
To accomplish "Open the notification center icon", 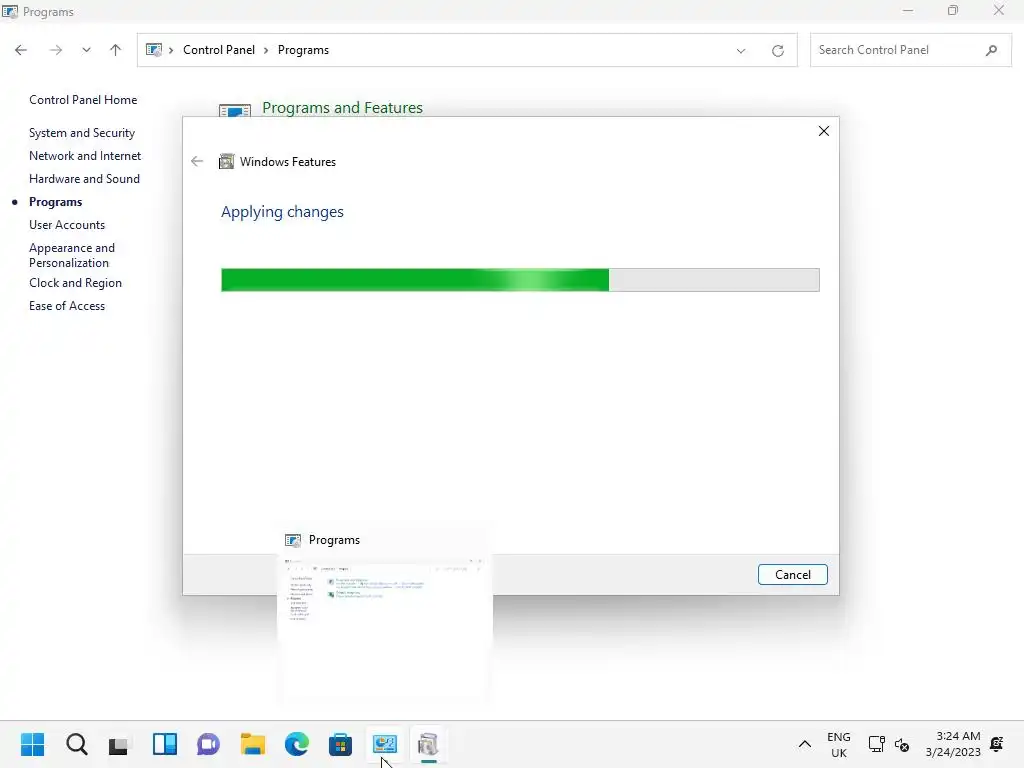I will click(997, 744).
